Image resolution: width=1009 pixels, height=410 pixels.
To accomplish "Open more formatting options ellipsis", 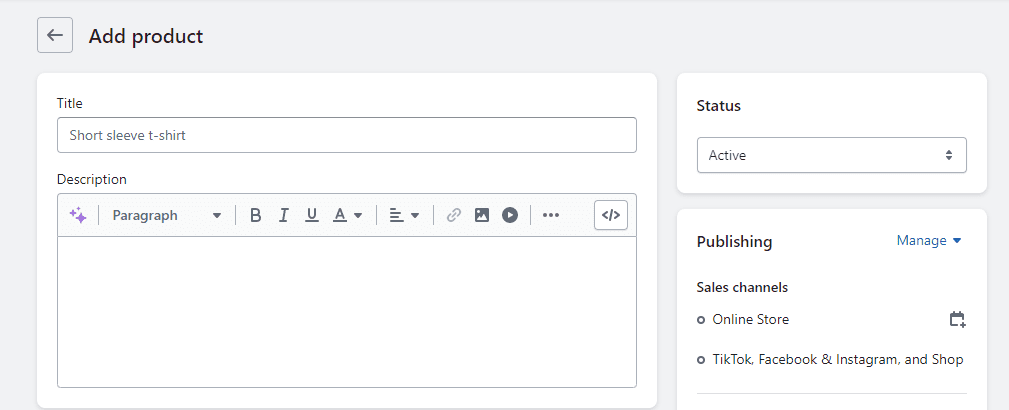I will coord(551,215).
